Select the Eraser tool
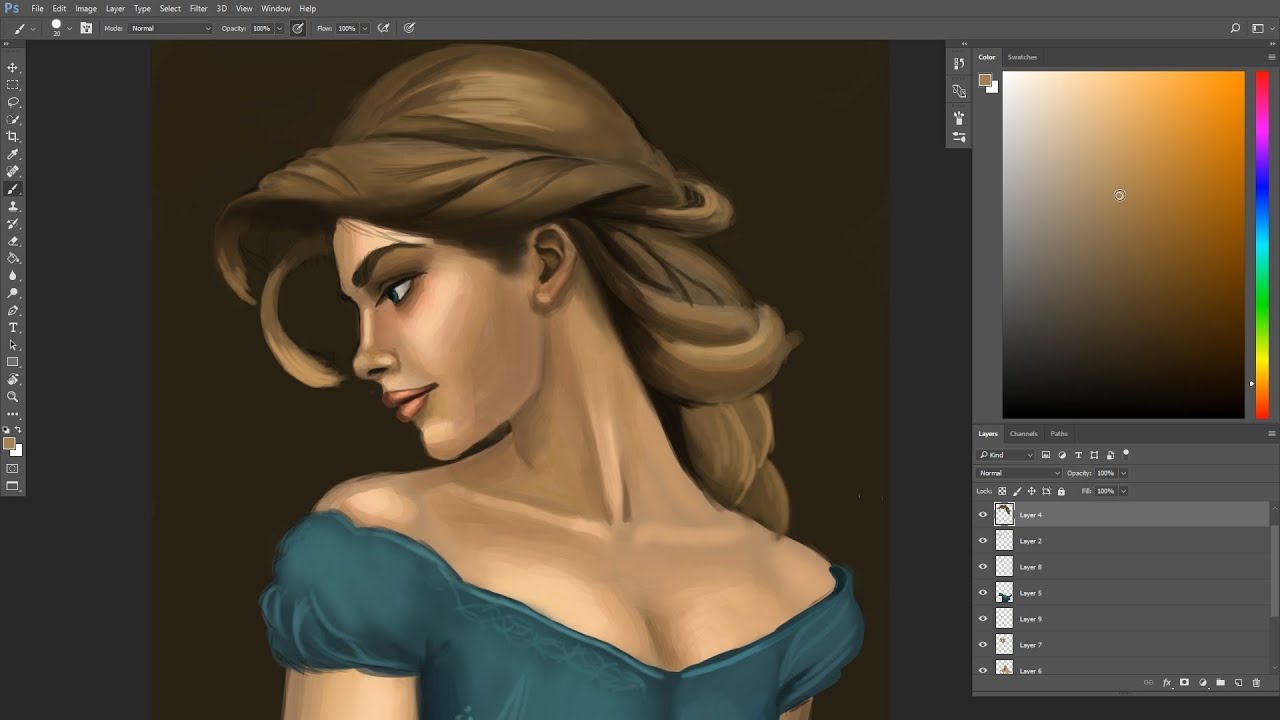1280x720 pixels. pos(13,241)
